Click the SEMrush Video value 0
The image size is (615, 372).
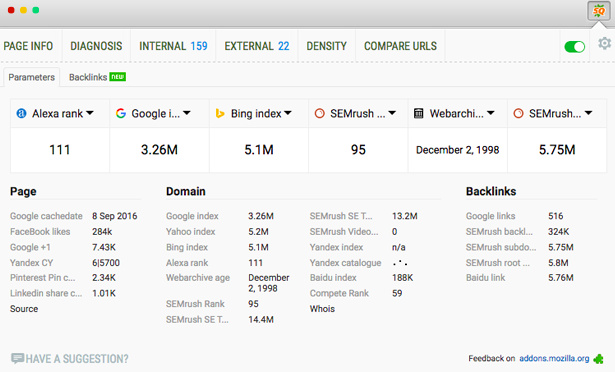tap(395, 232)
